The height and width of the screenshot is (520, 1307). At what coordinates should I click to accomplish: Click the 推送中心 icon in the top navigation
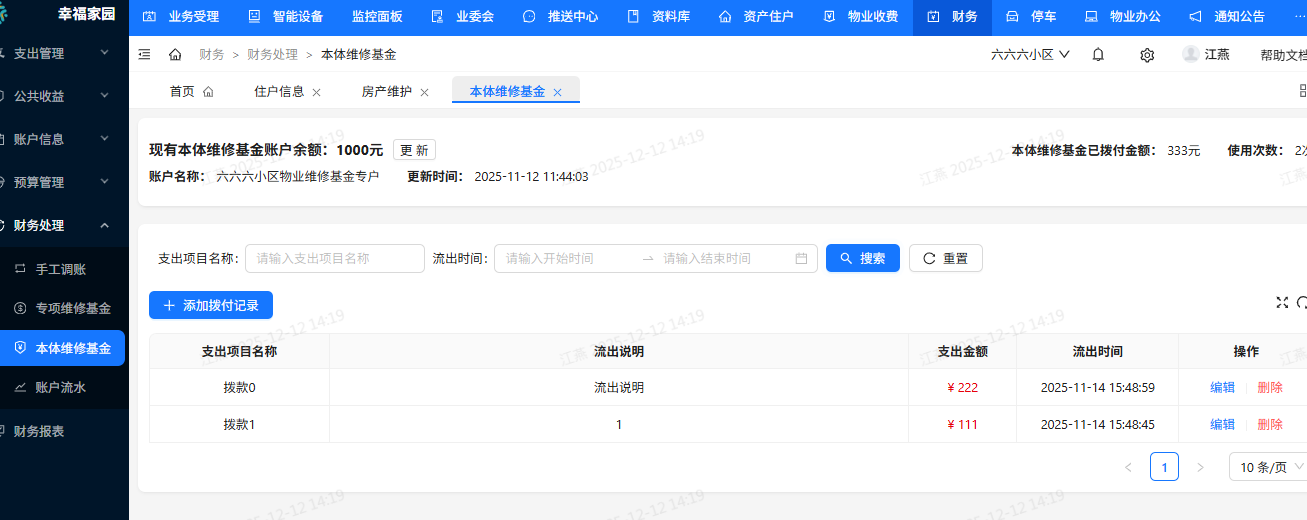529,17
